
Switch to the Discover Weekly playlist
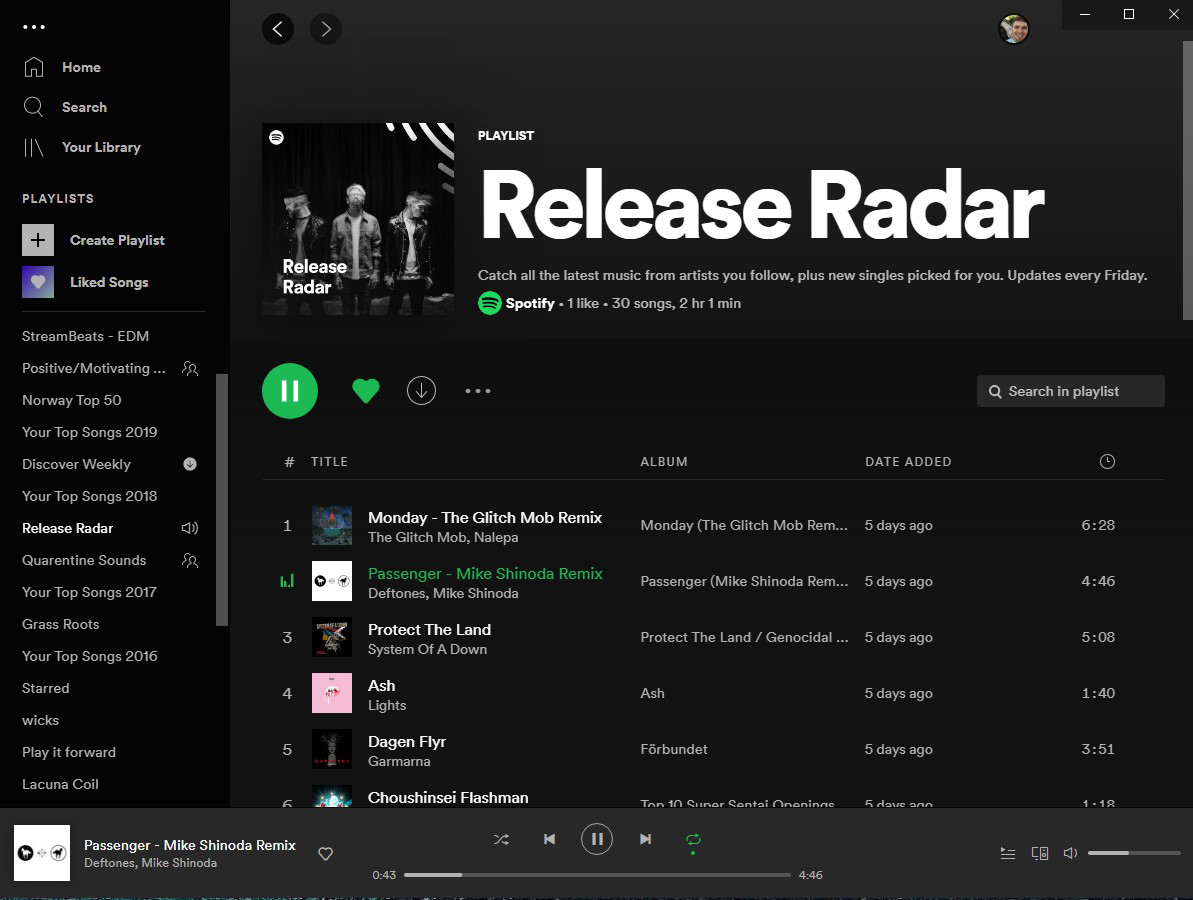76,464
